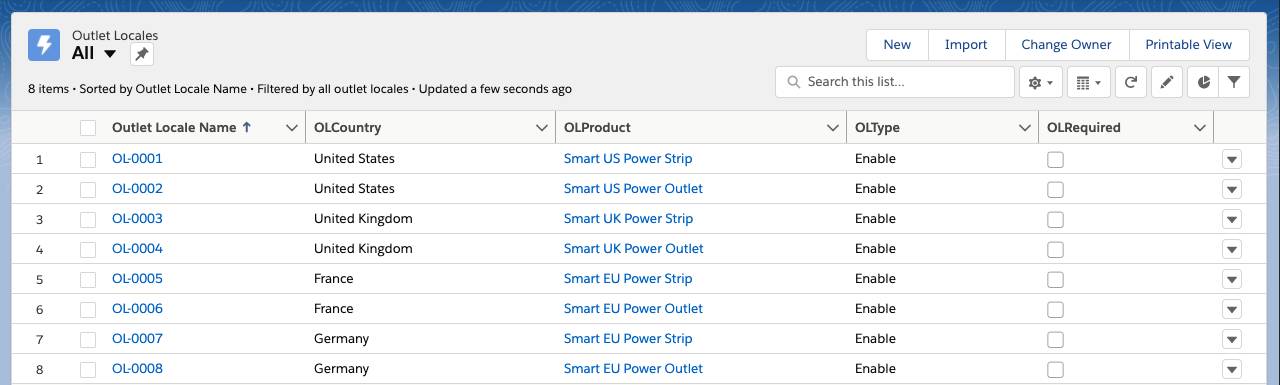
Task: Show the charts panel icon
Action: [1203, 82]
